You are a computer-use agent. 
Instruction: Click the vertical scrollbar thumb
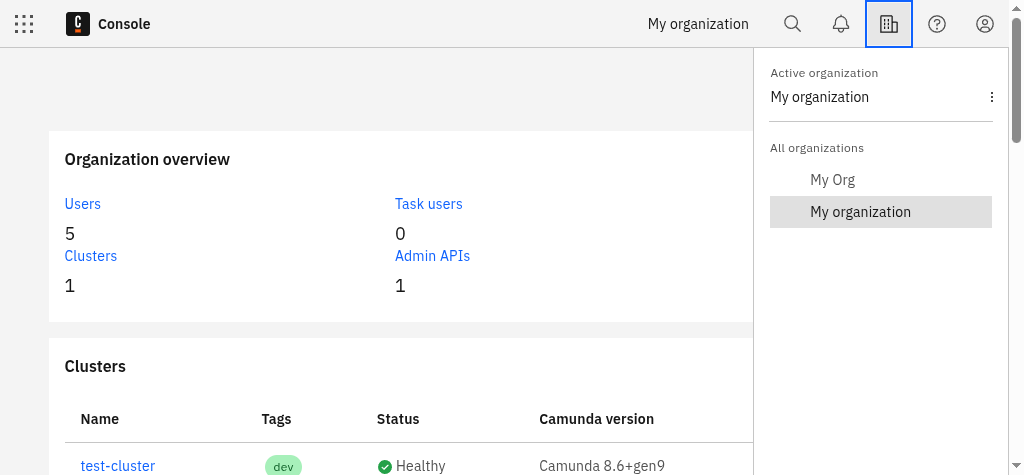pos(1016,78)
